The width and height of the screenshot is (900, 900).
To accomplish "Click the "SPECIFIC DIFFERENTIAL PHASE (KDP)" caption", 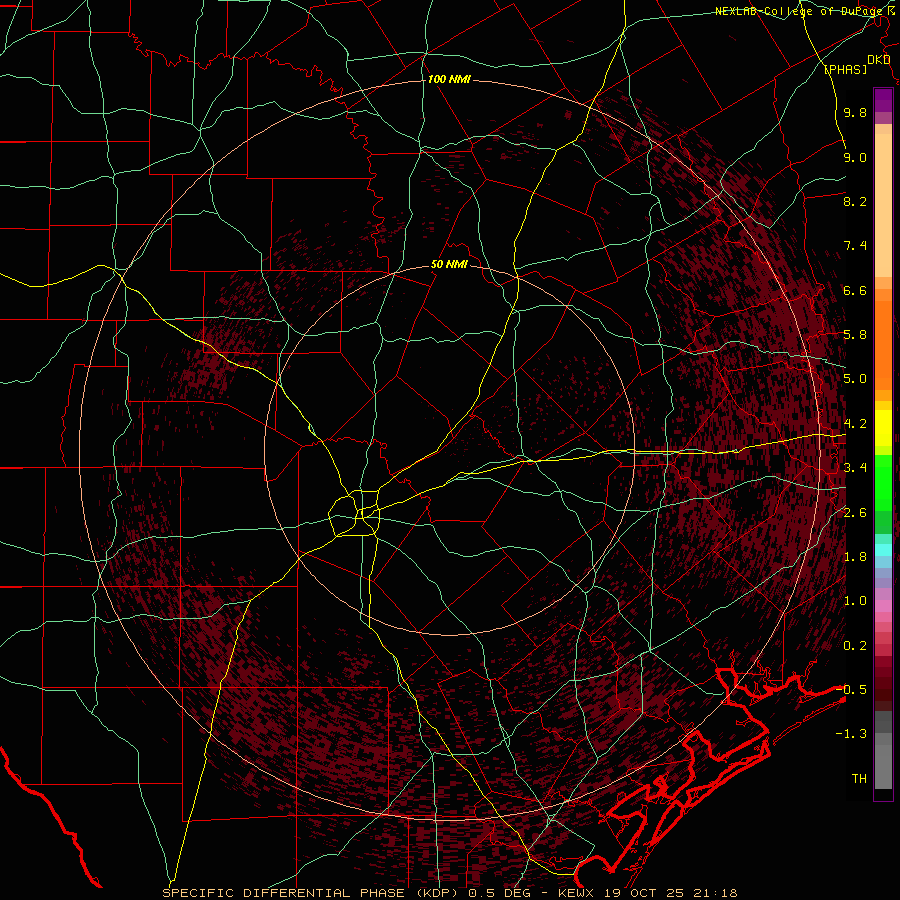I will [312, 893].
